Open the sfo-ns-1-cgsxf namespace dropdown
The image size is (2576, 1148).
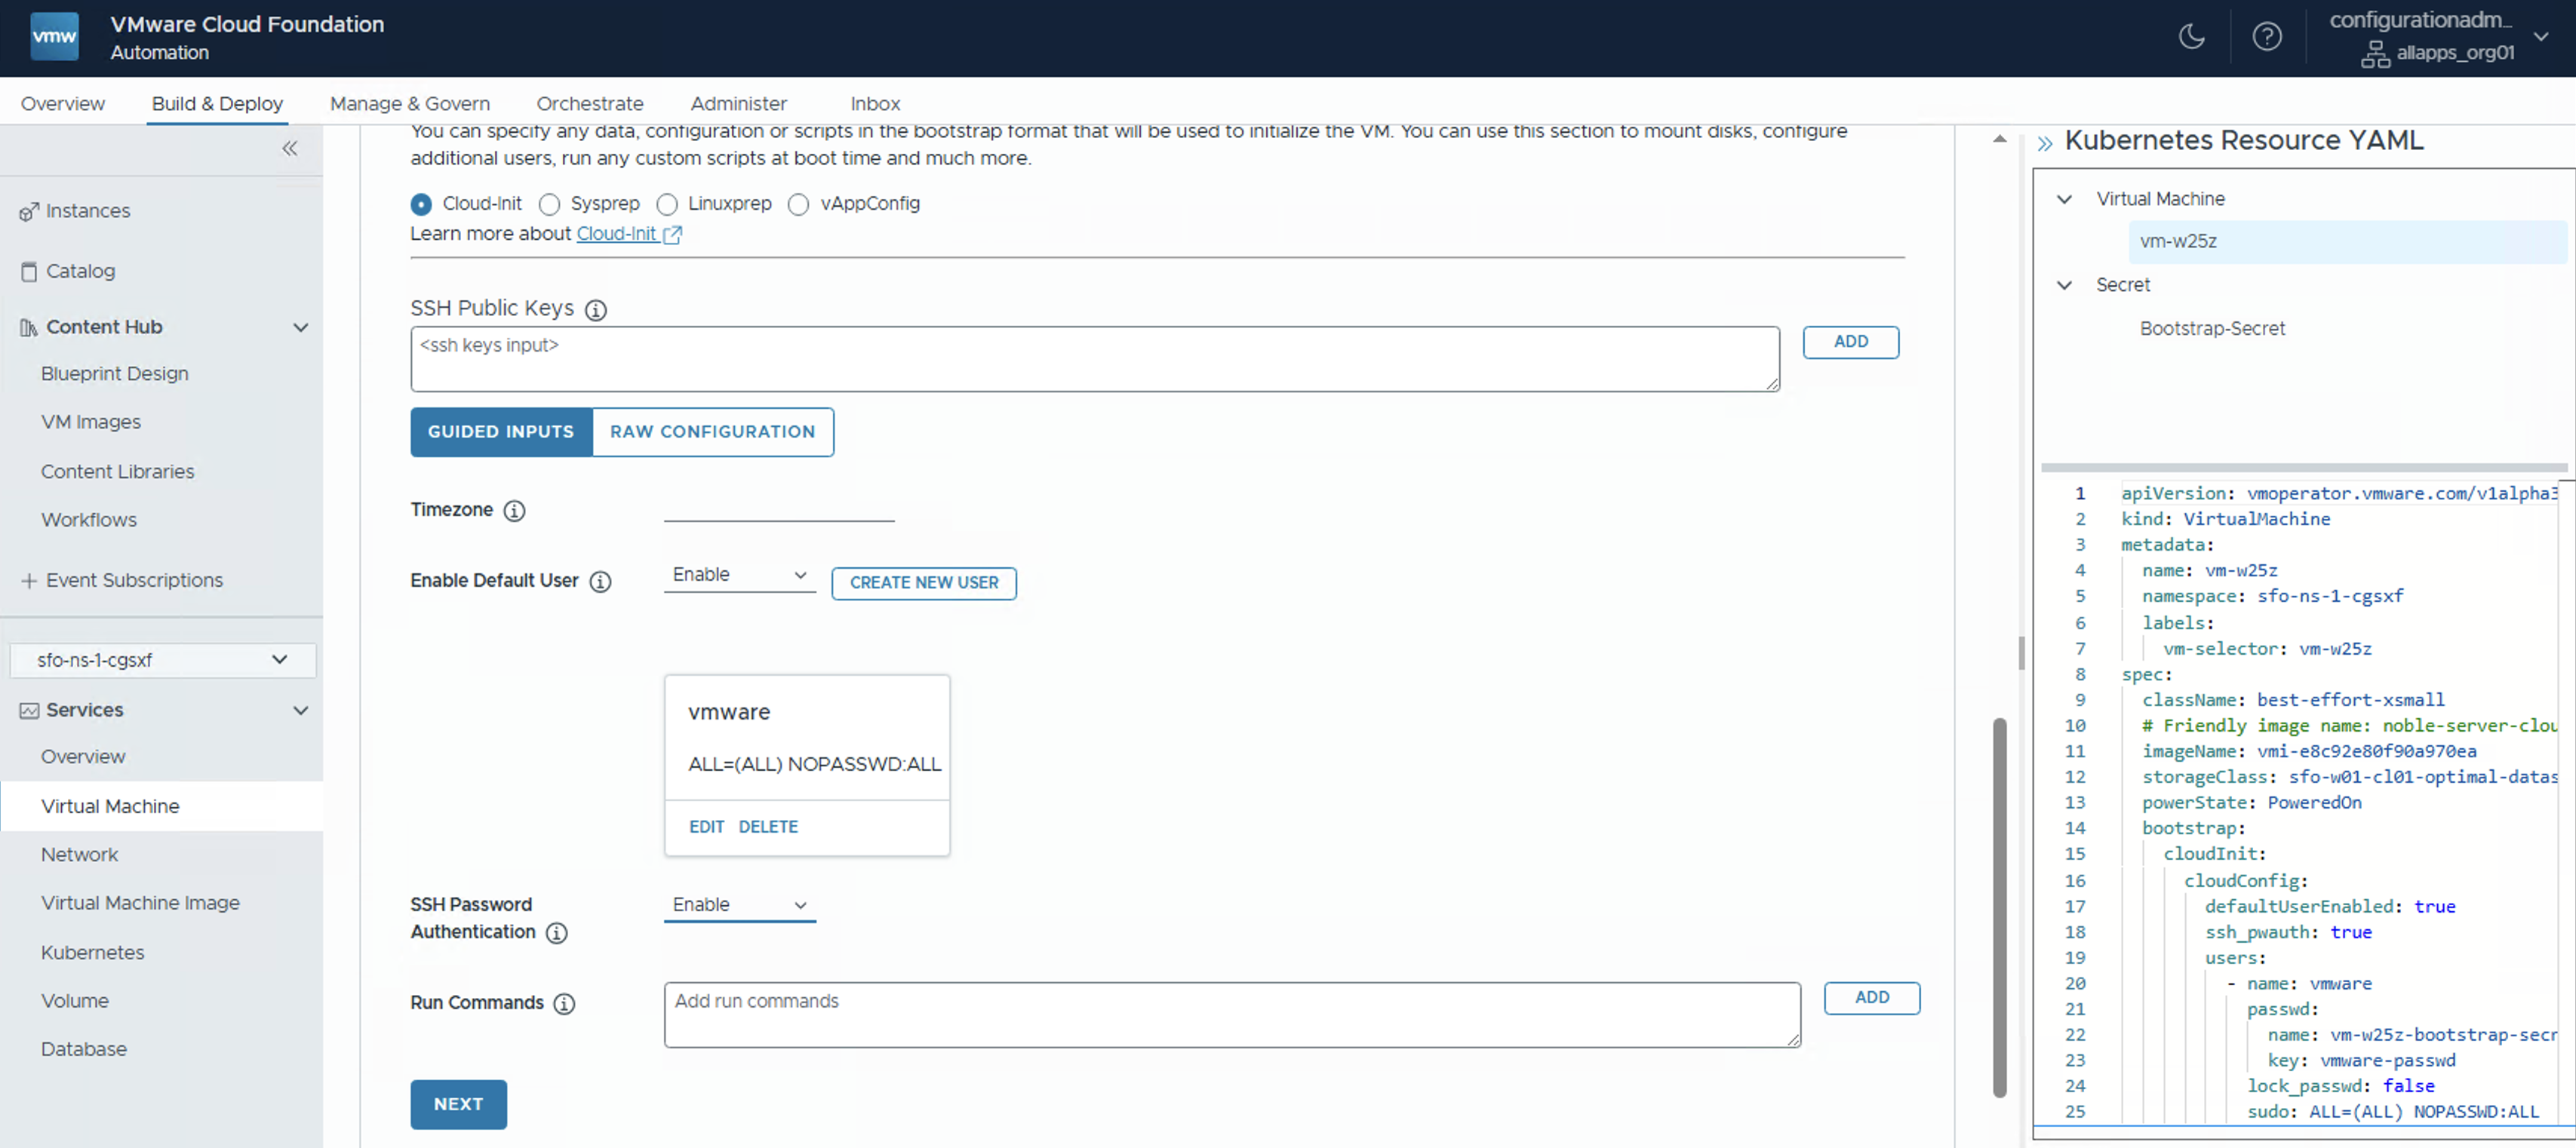pos(162,660)
